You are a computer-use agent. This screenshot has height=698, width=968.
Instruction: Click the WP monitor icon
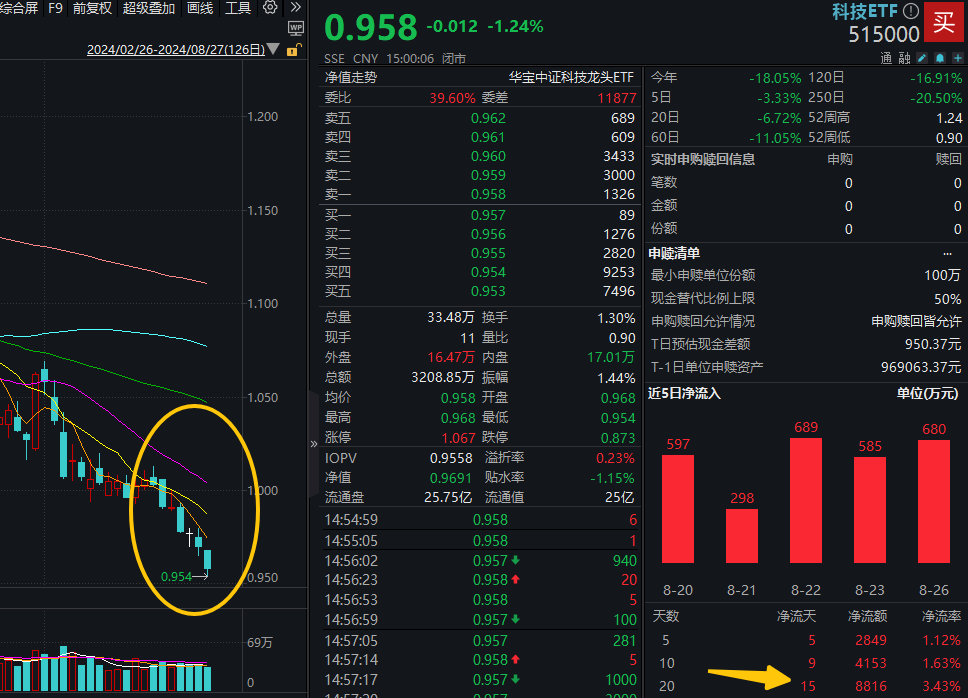pyautogui.click(x=295, y=28)
